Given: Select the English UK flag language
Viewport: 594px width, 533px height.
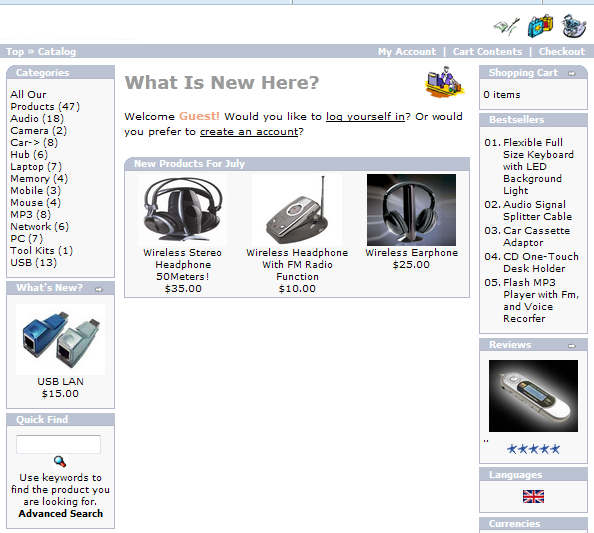Looking at the screenshot, I should click(x=533, y=496).
